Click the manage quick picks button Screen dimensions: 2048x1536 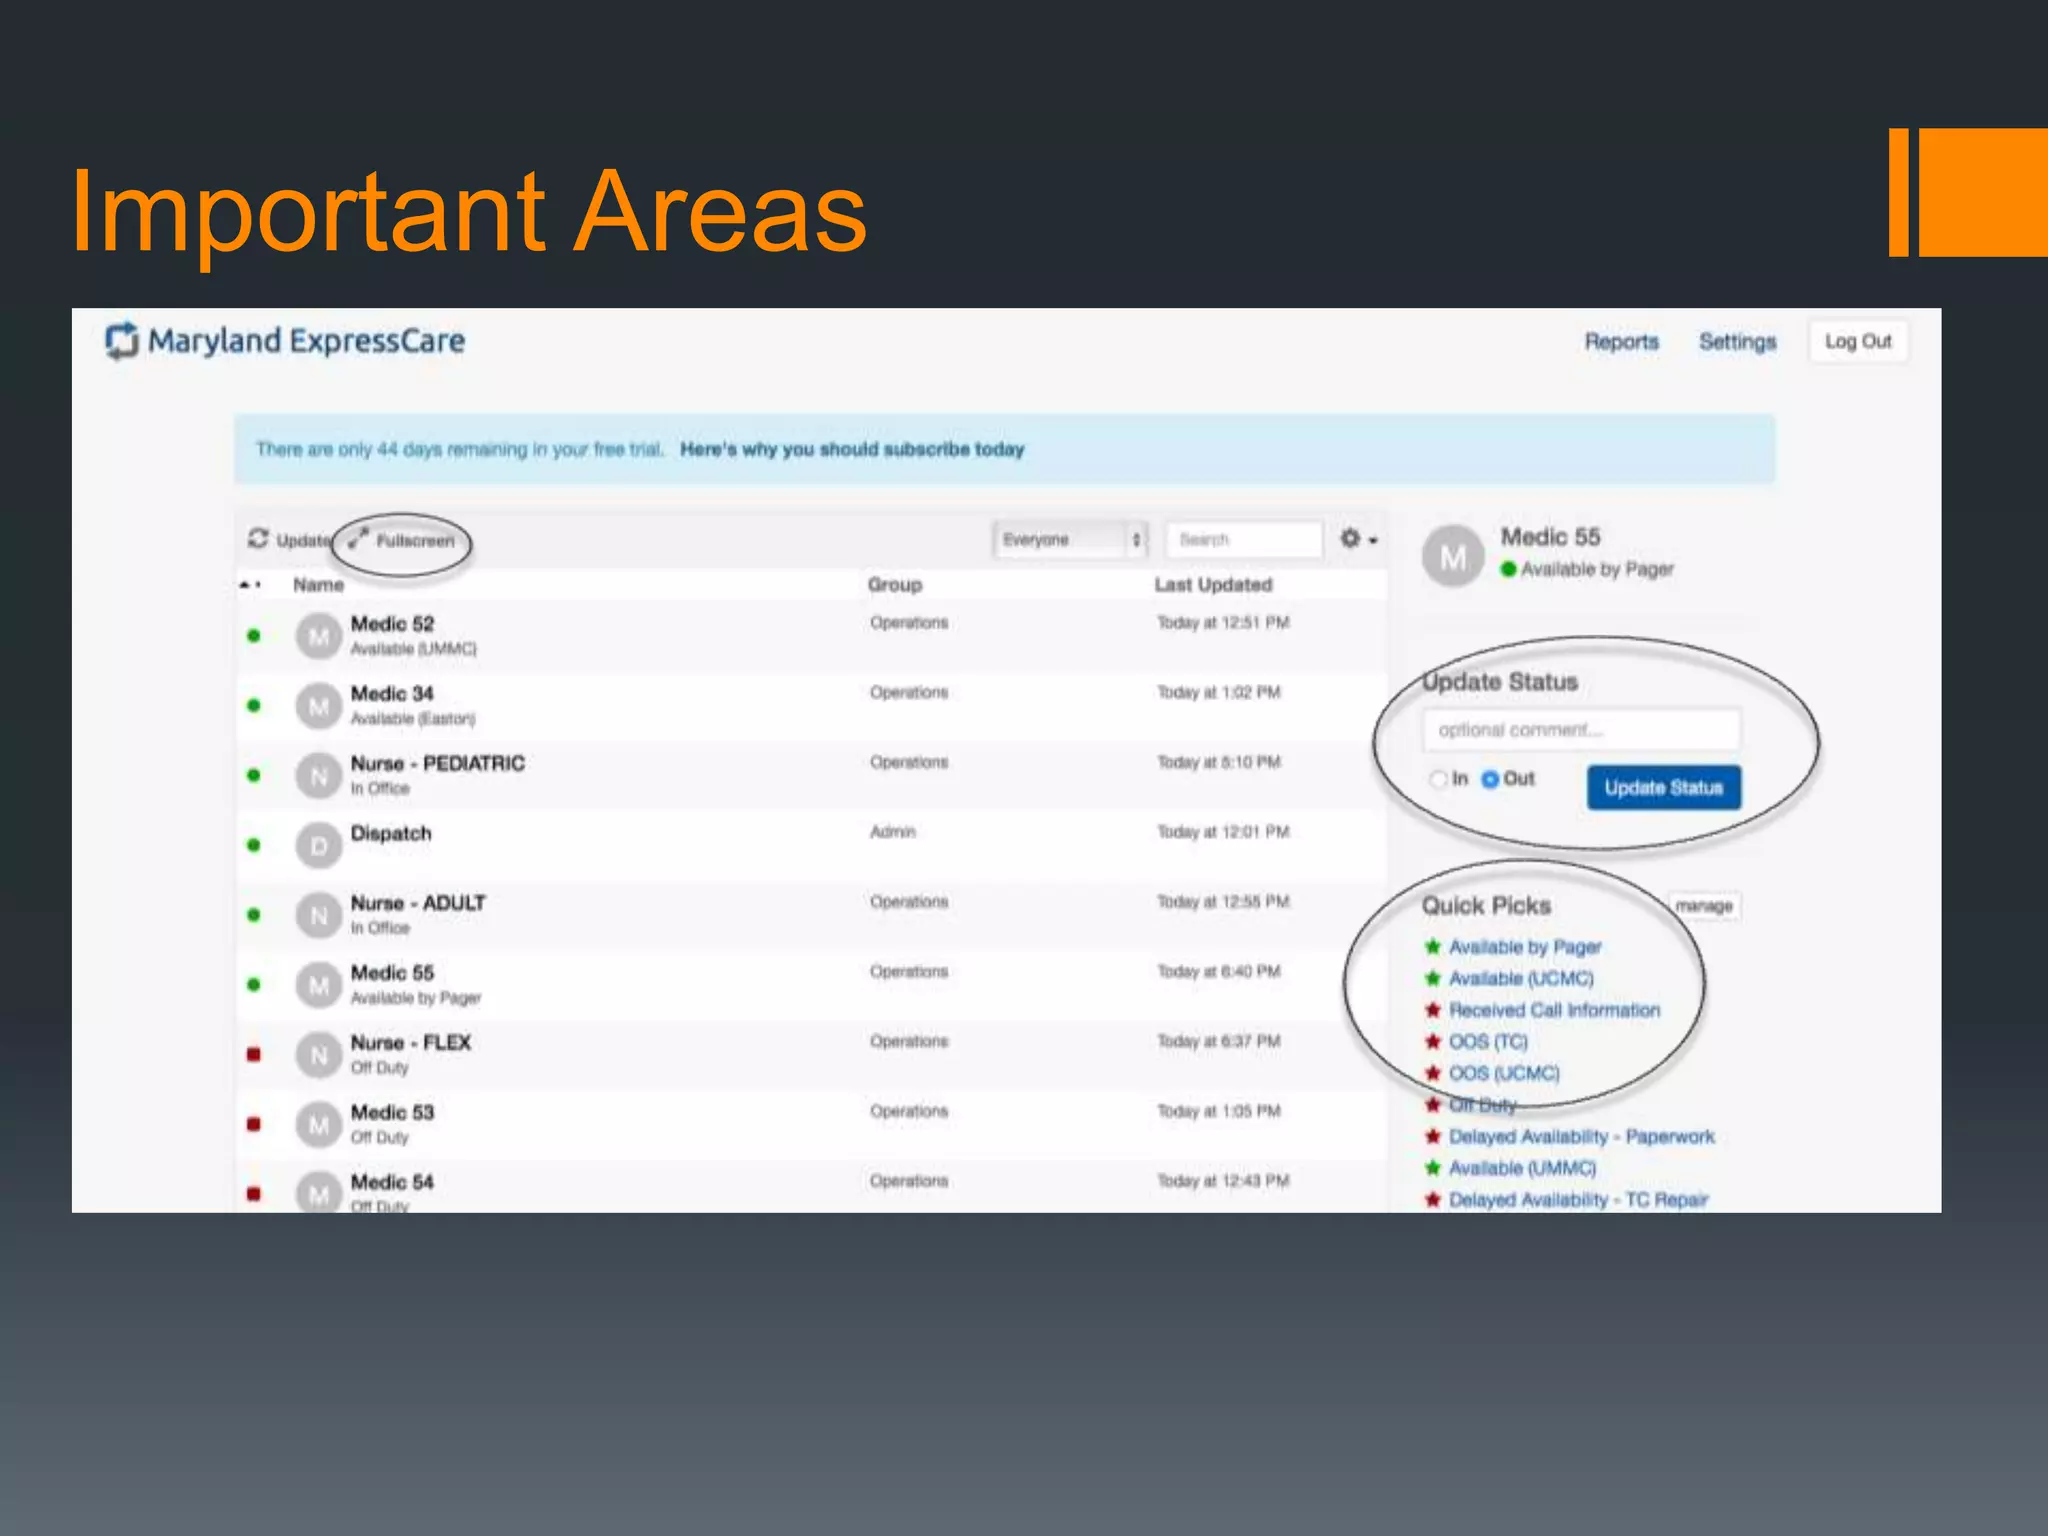[1704, 906]
